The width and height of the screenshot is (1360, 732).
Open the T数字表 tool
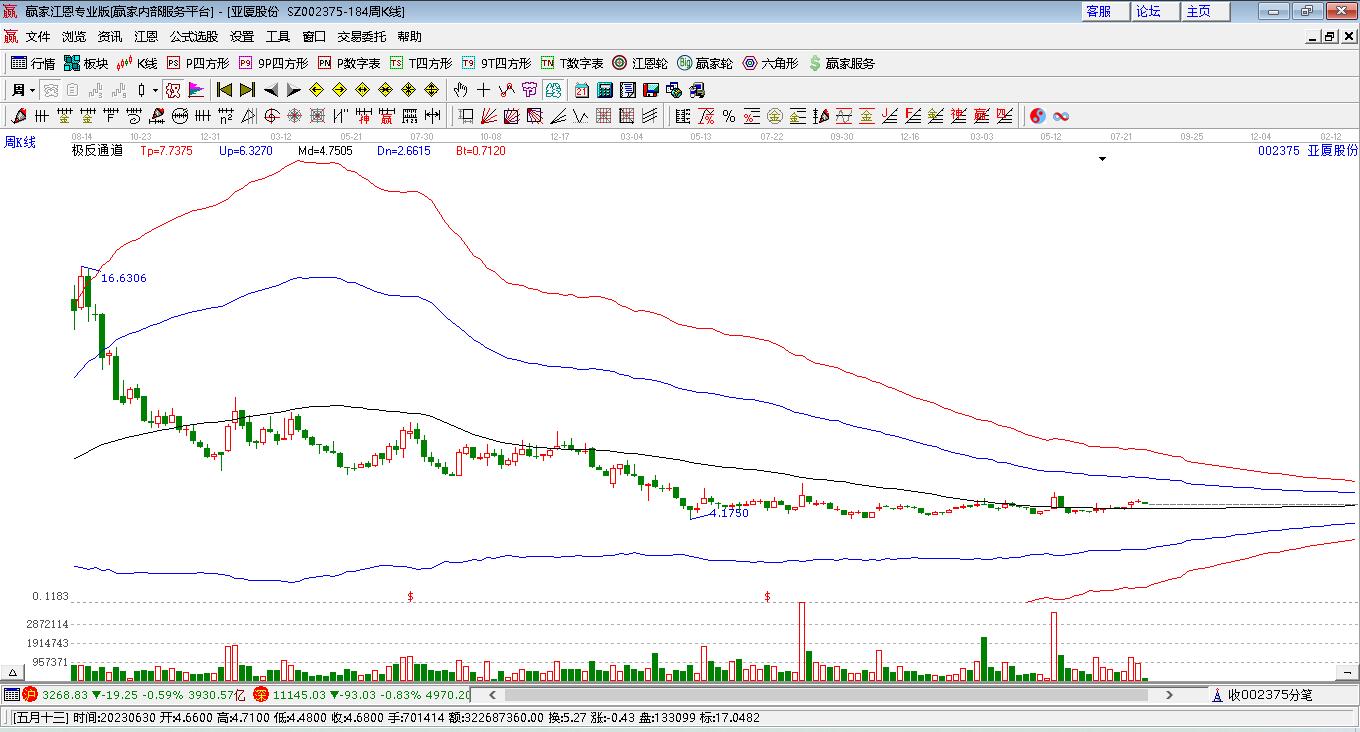tap(572, 63)
